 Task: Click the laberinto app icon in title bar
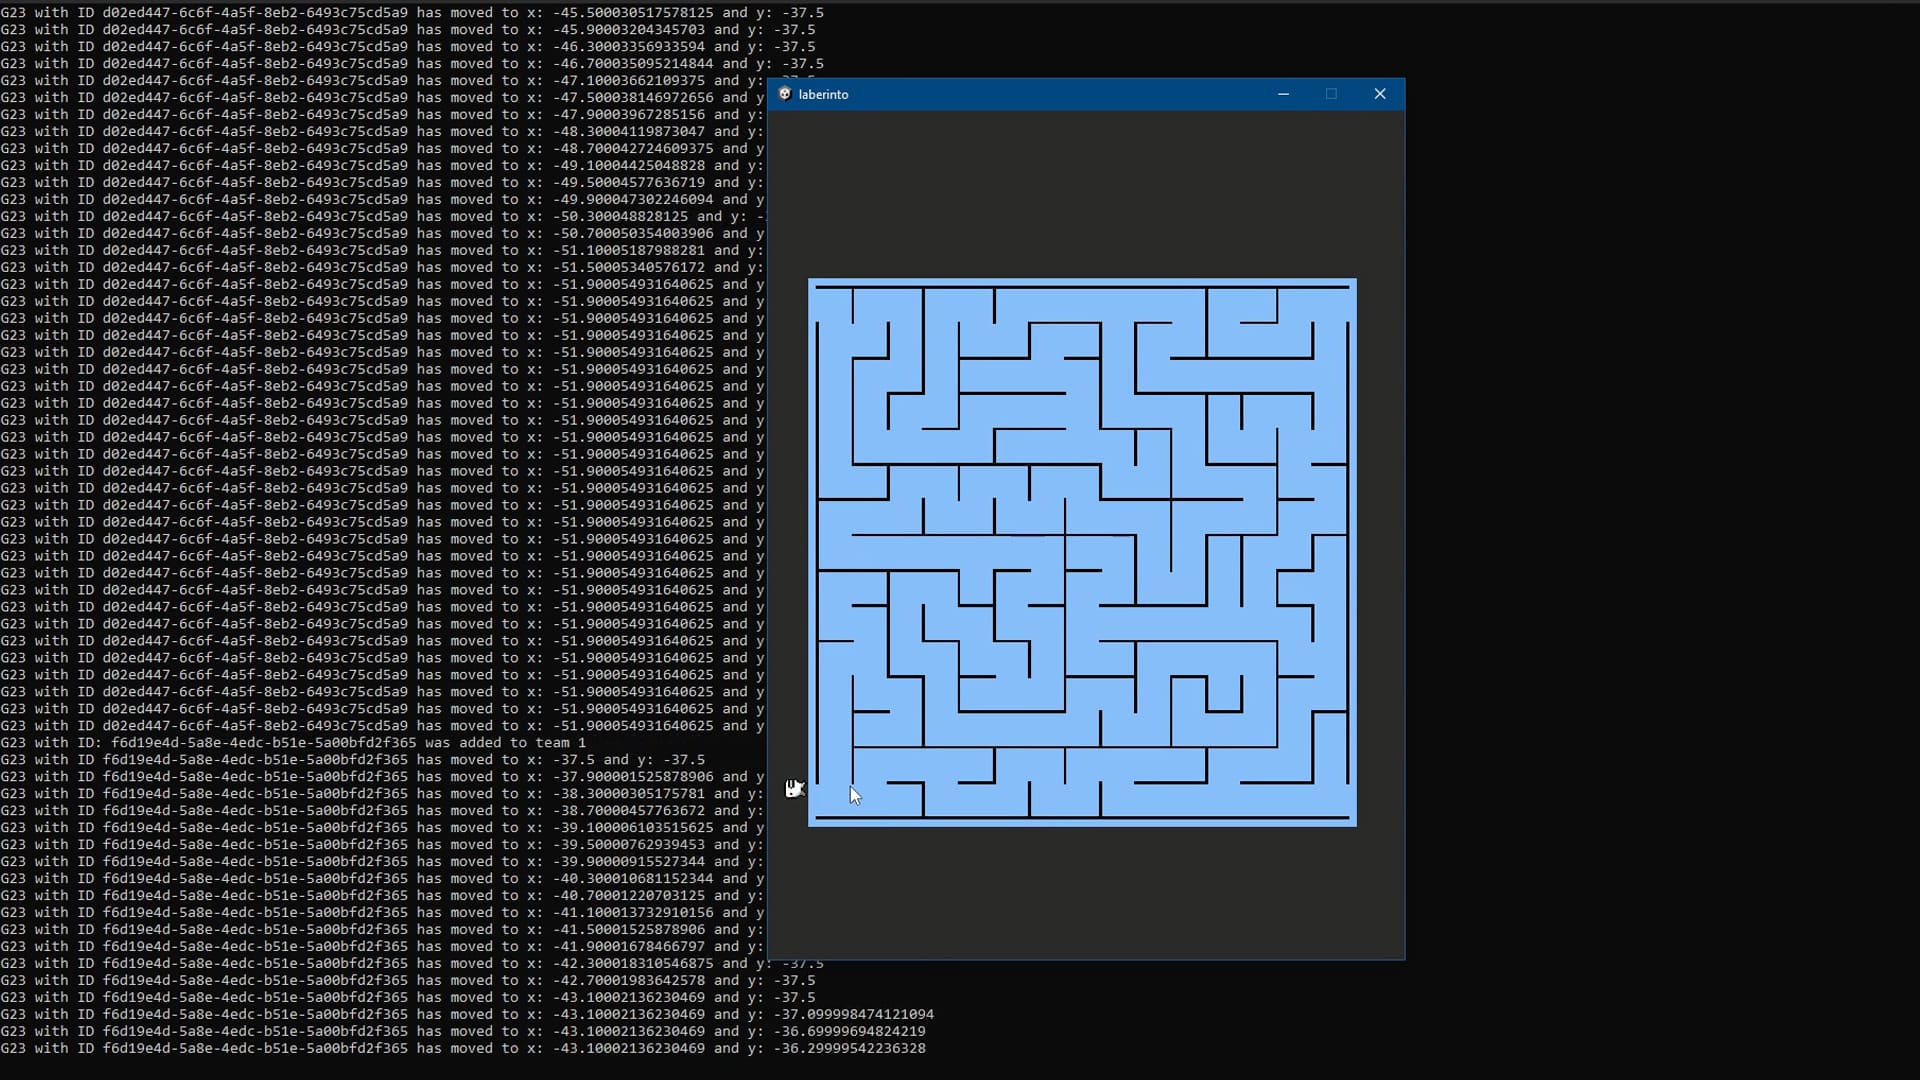pos(785,94)
